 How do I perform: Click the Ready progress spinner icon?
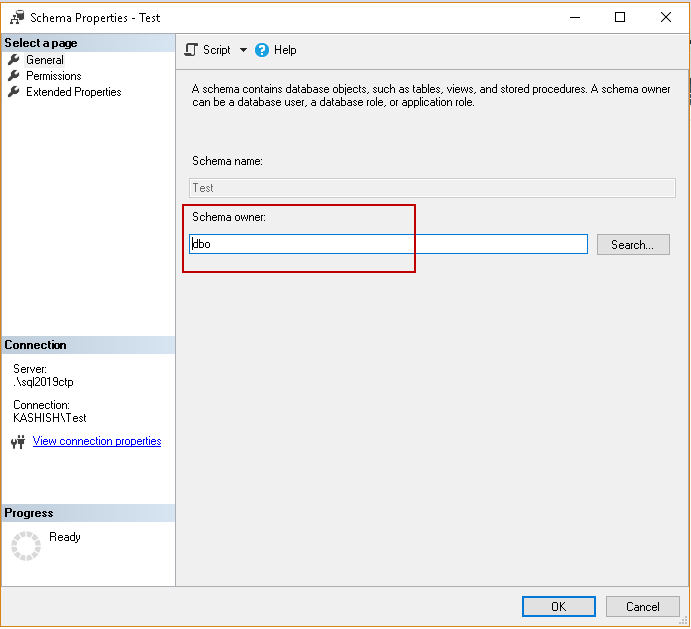click(x=26, y=546)
